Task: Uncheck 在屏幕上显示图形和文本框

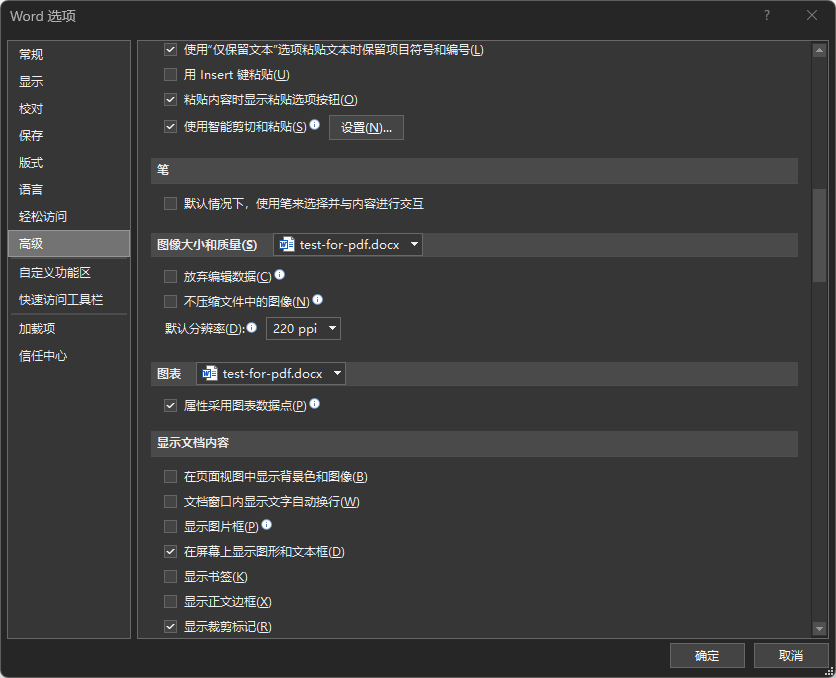Action: coord(170,552)
